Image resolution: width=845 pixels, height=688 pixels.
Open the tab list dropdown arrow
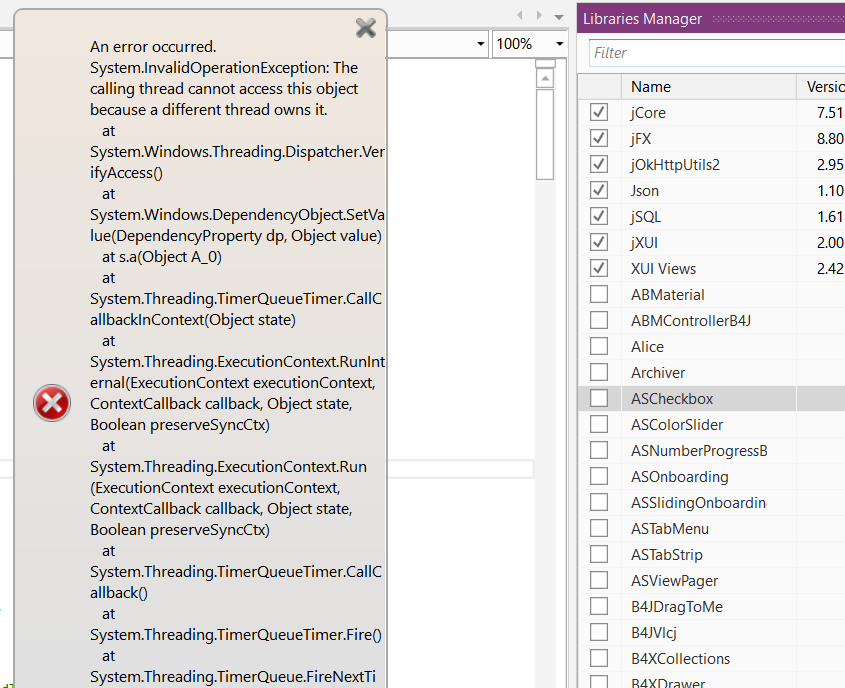[x=559, y=17]
